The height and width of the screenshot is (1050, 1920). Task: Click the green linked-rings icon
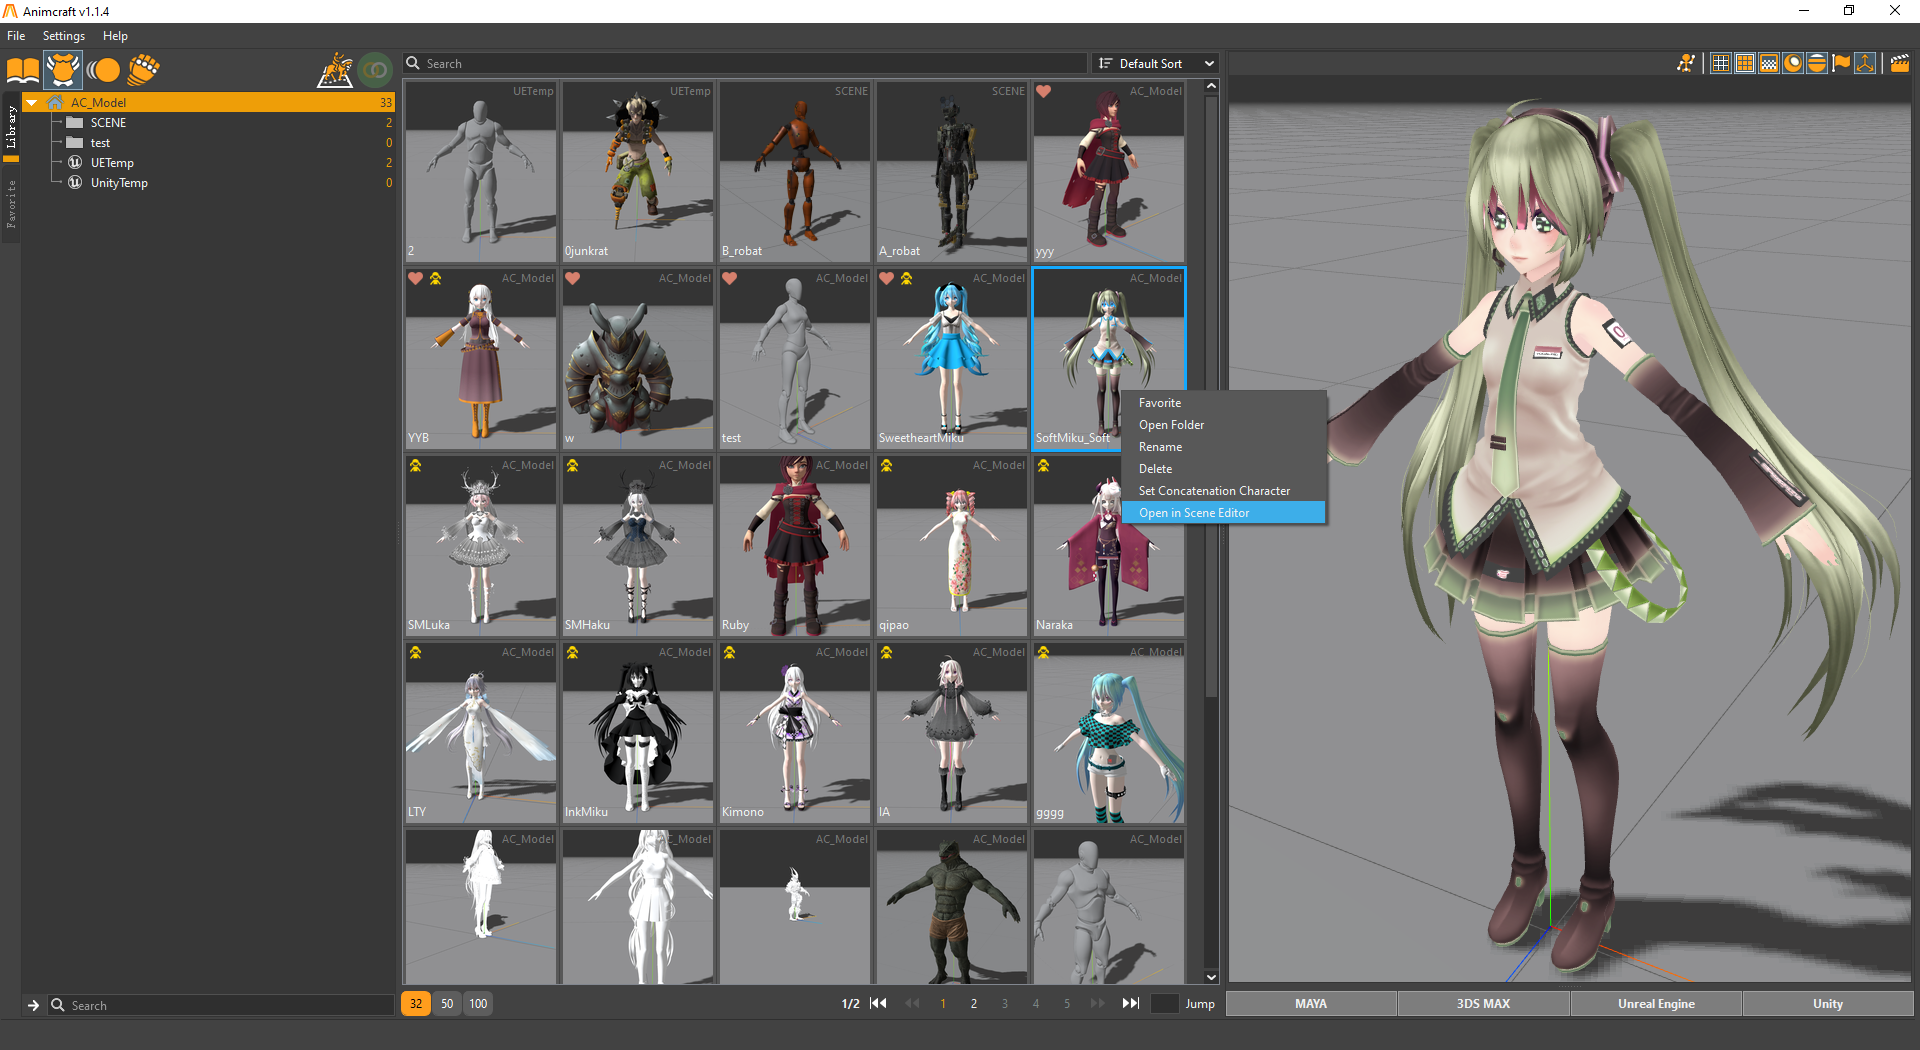[376, 70]
